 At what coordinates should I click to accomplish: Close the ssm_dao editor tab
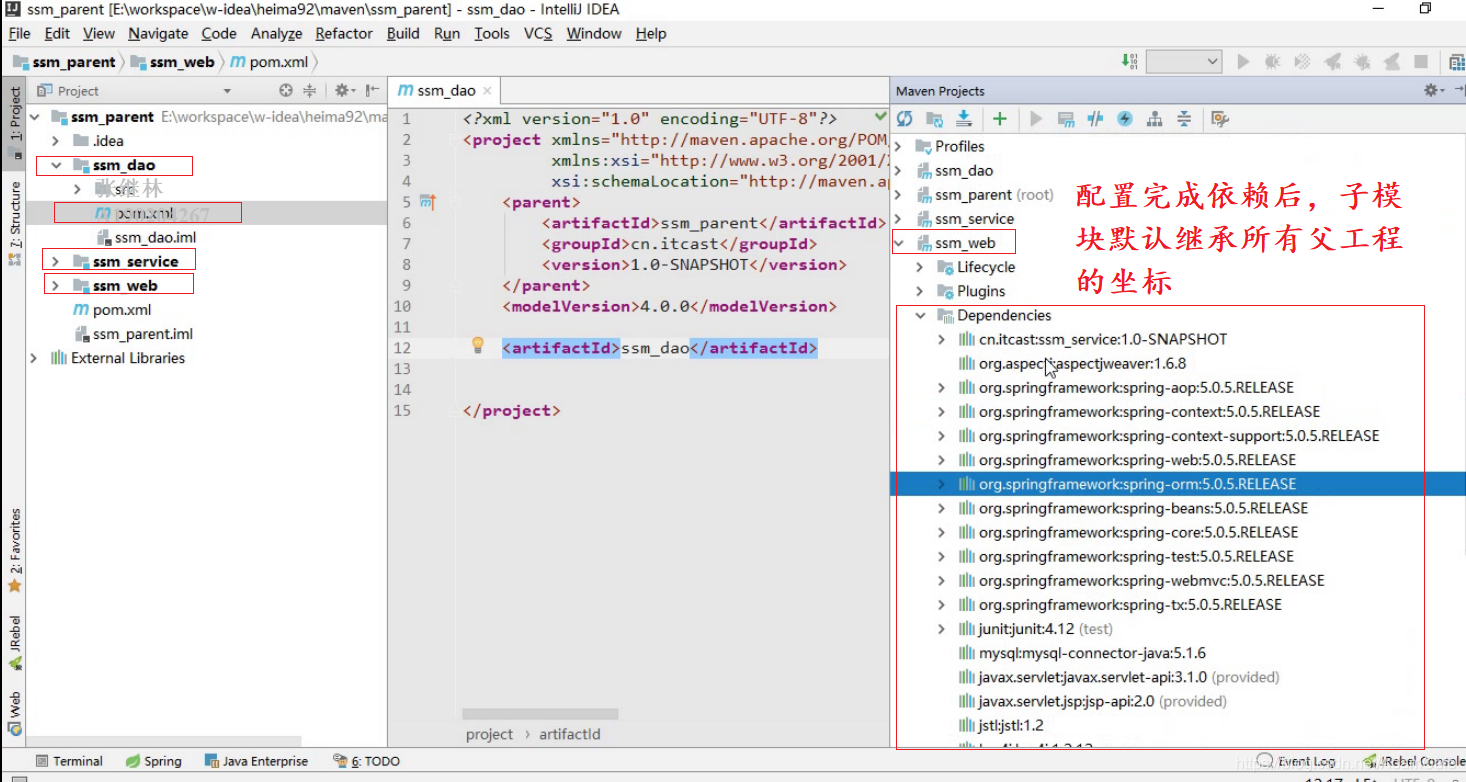point(487,90)
